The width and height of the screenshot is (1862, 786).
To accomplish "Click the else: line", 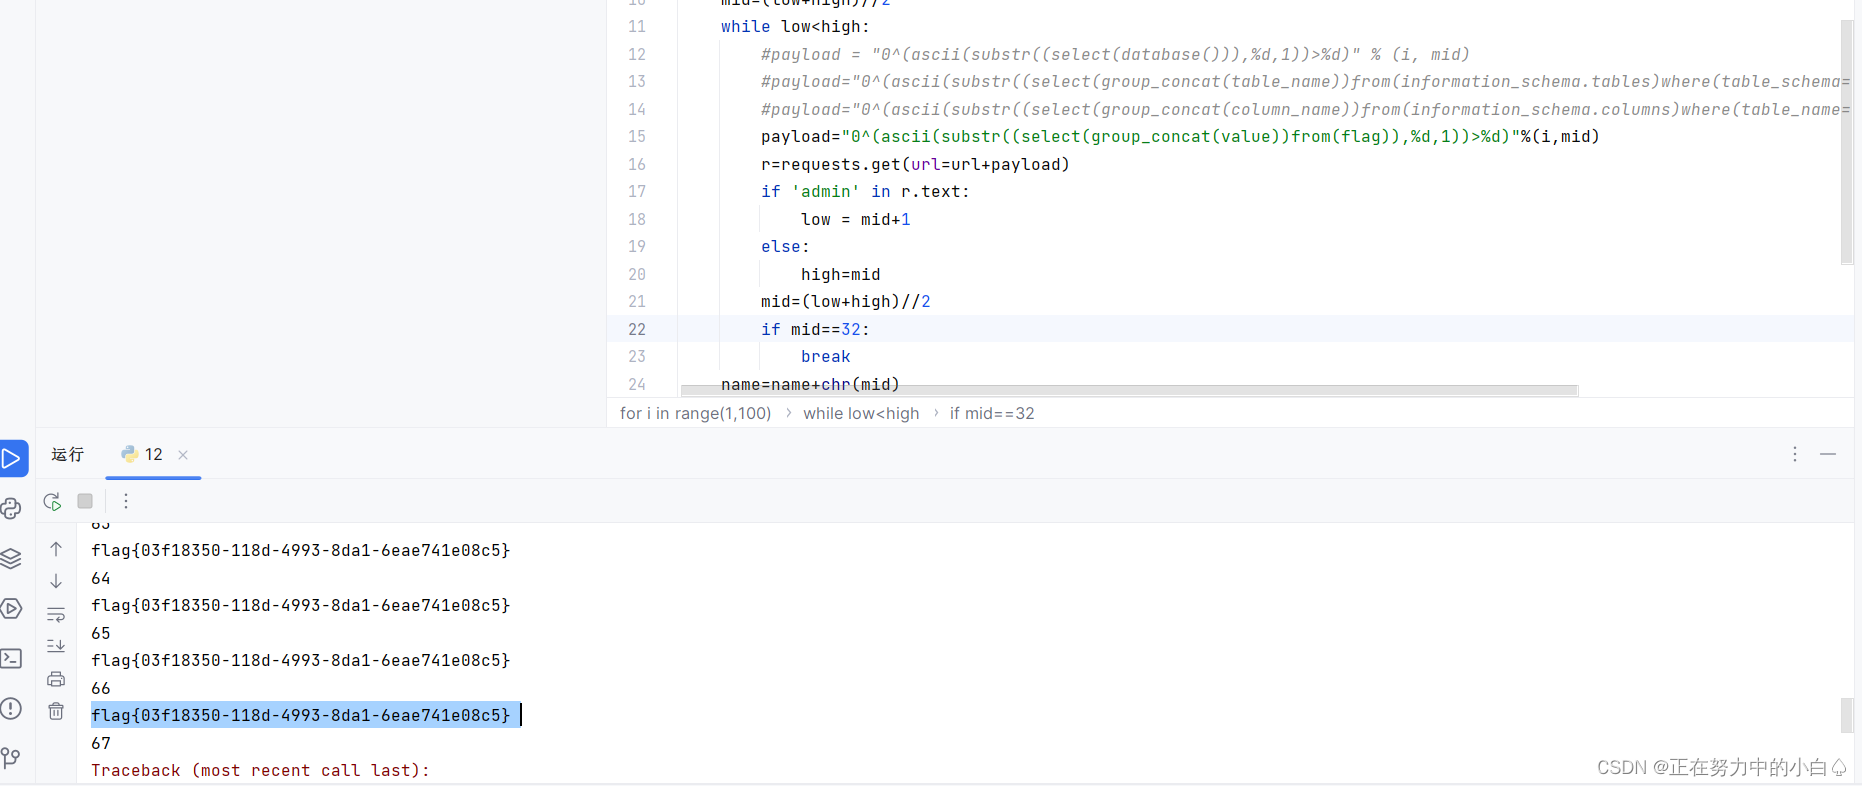I will pyautogui.click(x=785, y=246).
